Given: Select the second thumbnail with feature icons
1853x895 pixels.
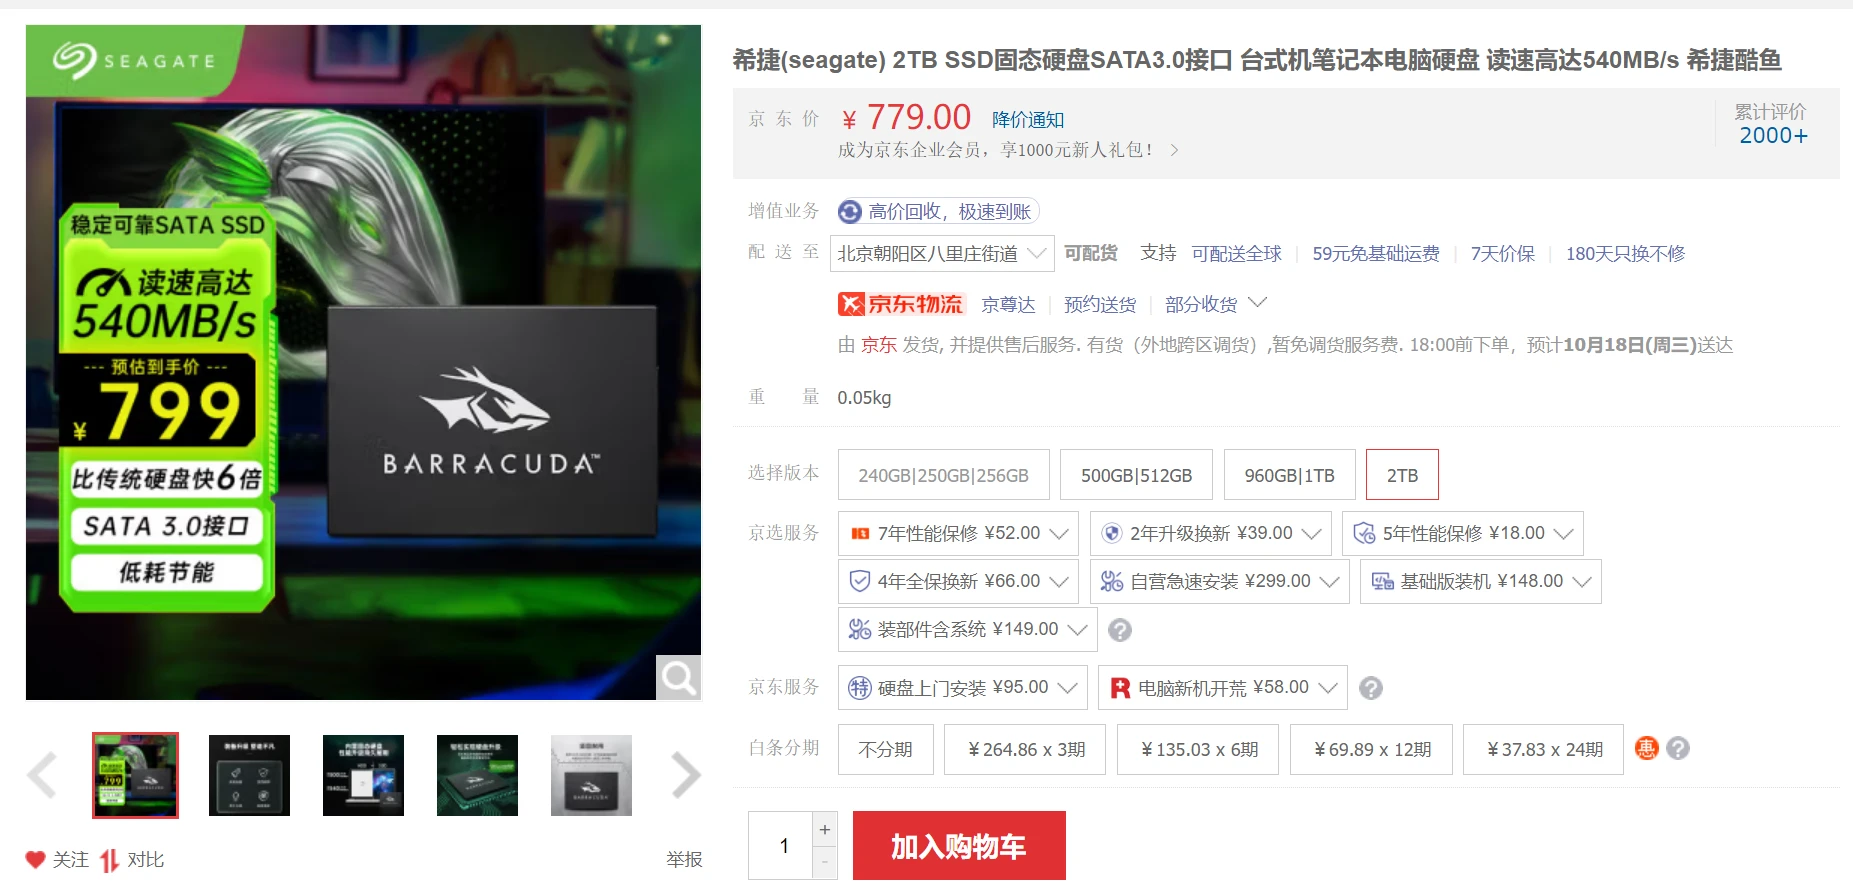Looking at the screenshot, I should [x=249, y=775].
